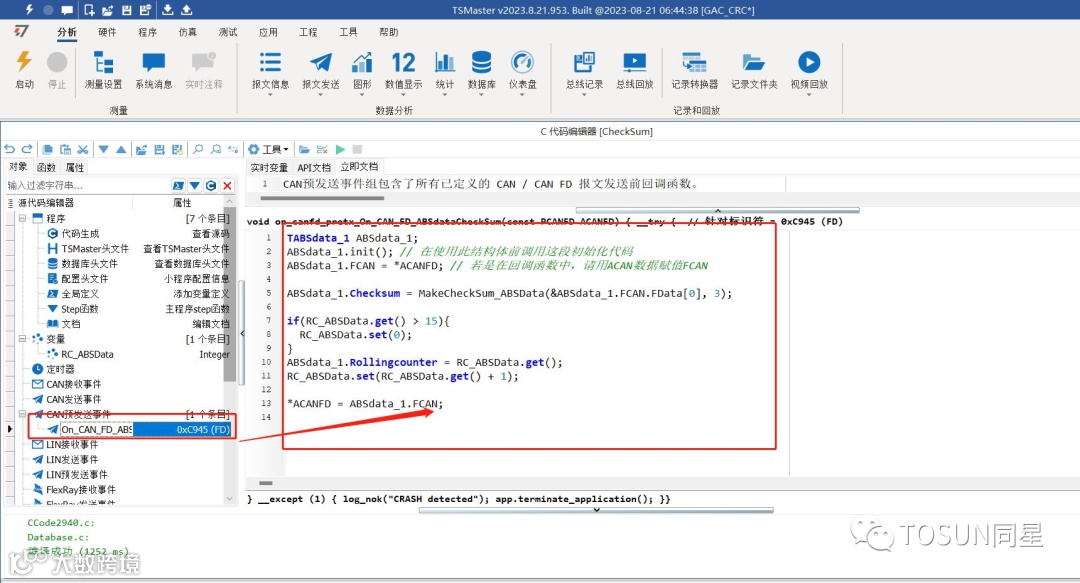Select the LIN接收事件 tree item
Viewport: 1080px width, 583px height.
click(72, 444)
